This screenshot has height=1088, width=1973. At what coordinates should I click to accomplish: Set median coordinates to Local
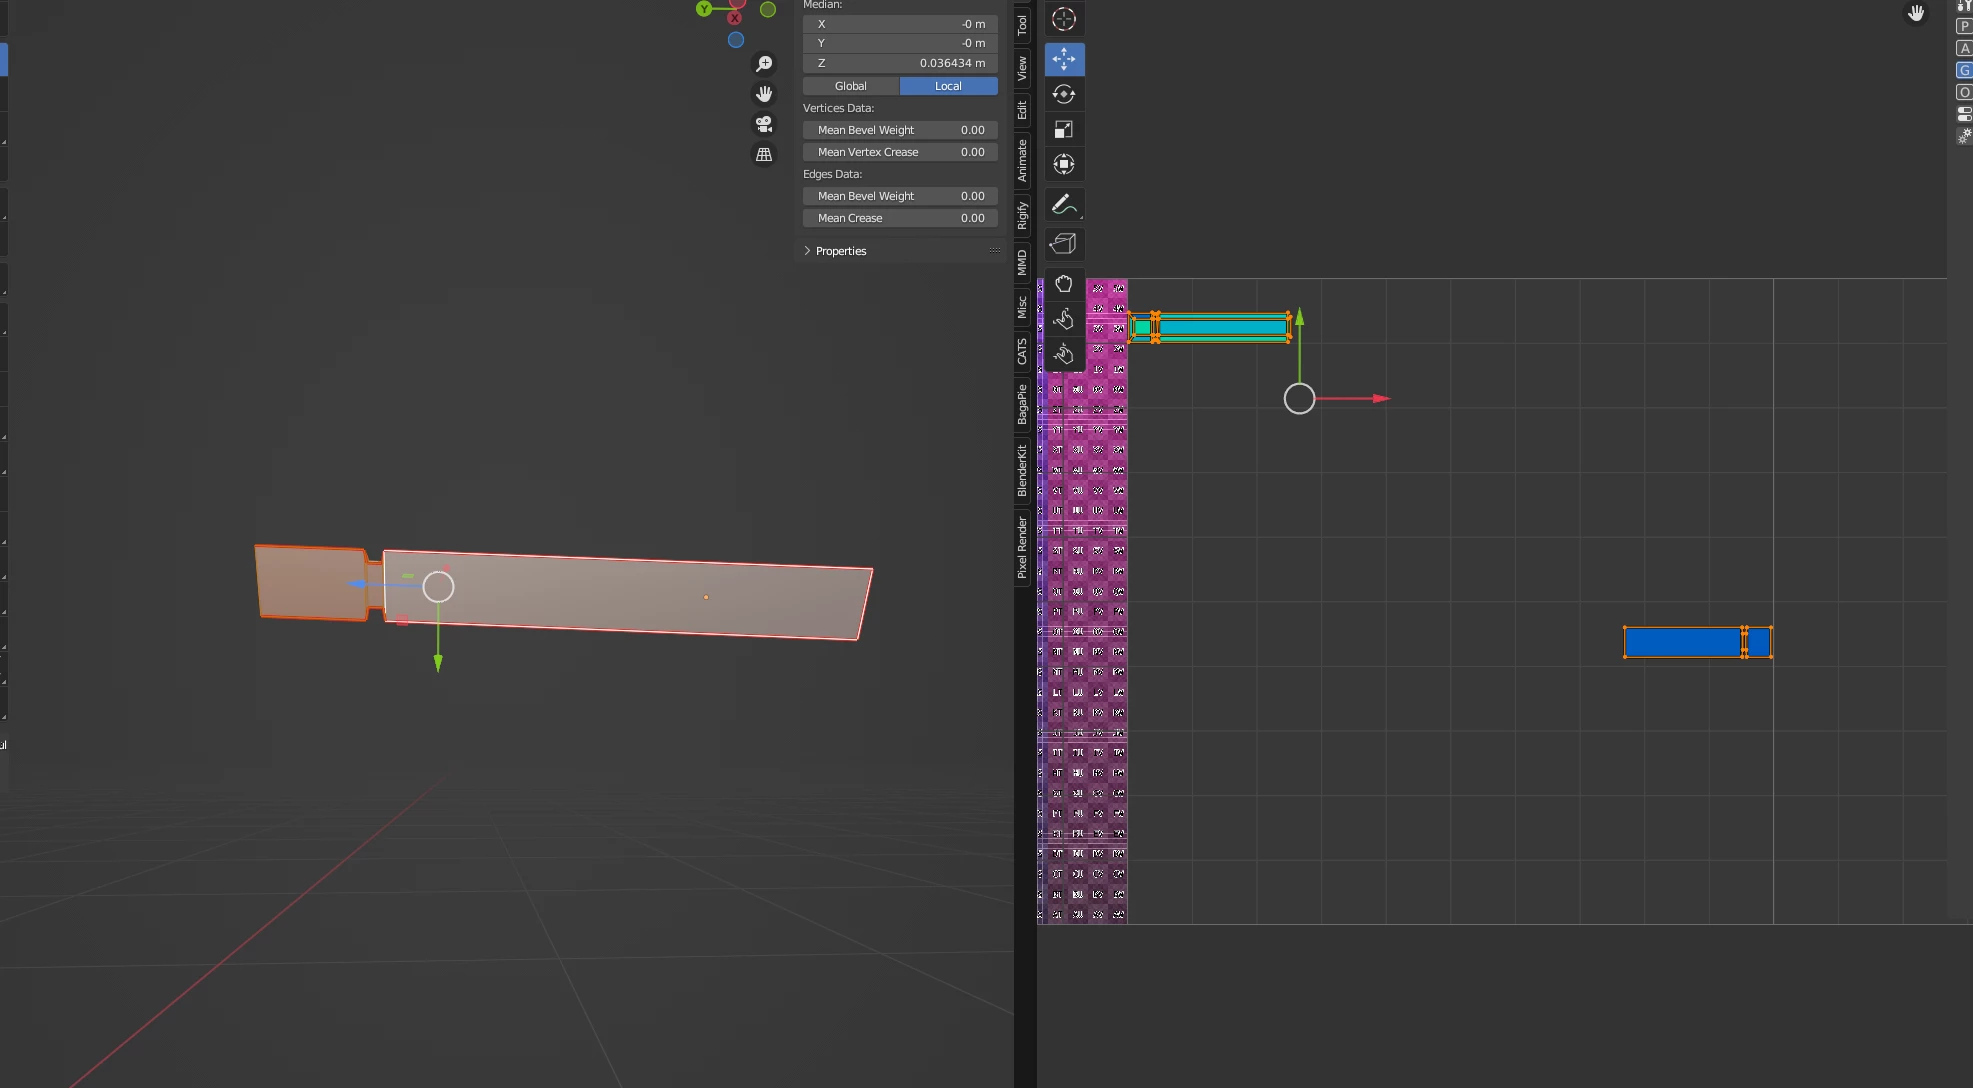[x=948, y=86]
